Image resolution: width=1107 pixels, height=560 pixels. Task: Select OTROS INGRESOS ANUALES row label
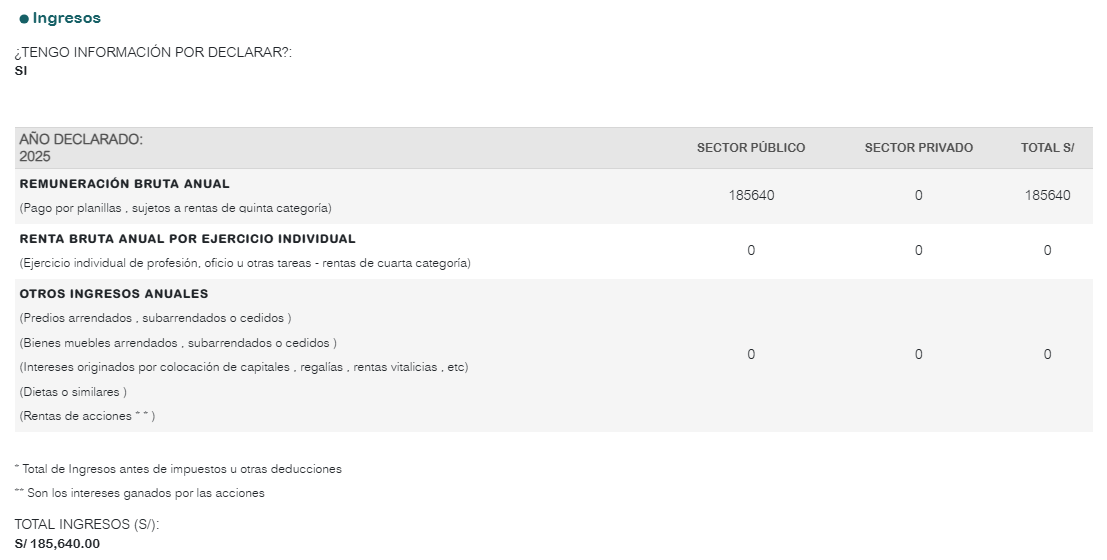tap(114, 294)
